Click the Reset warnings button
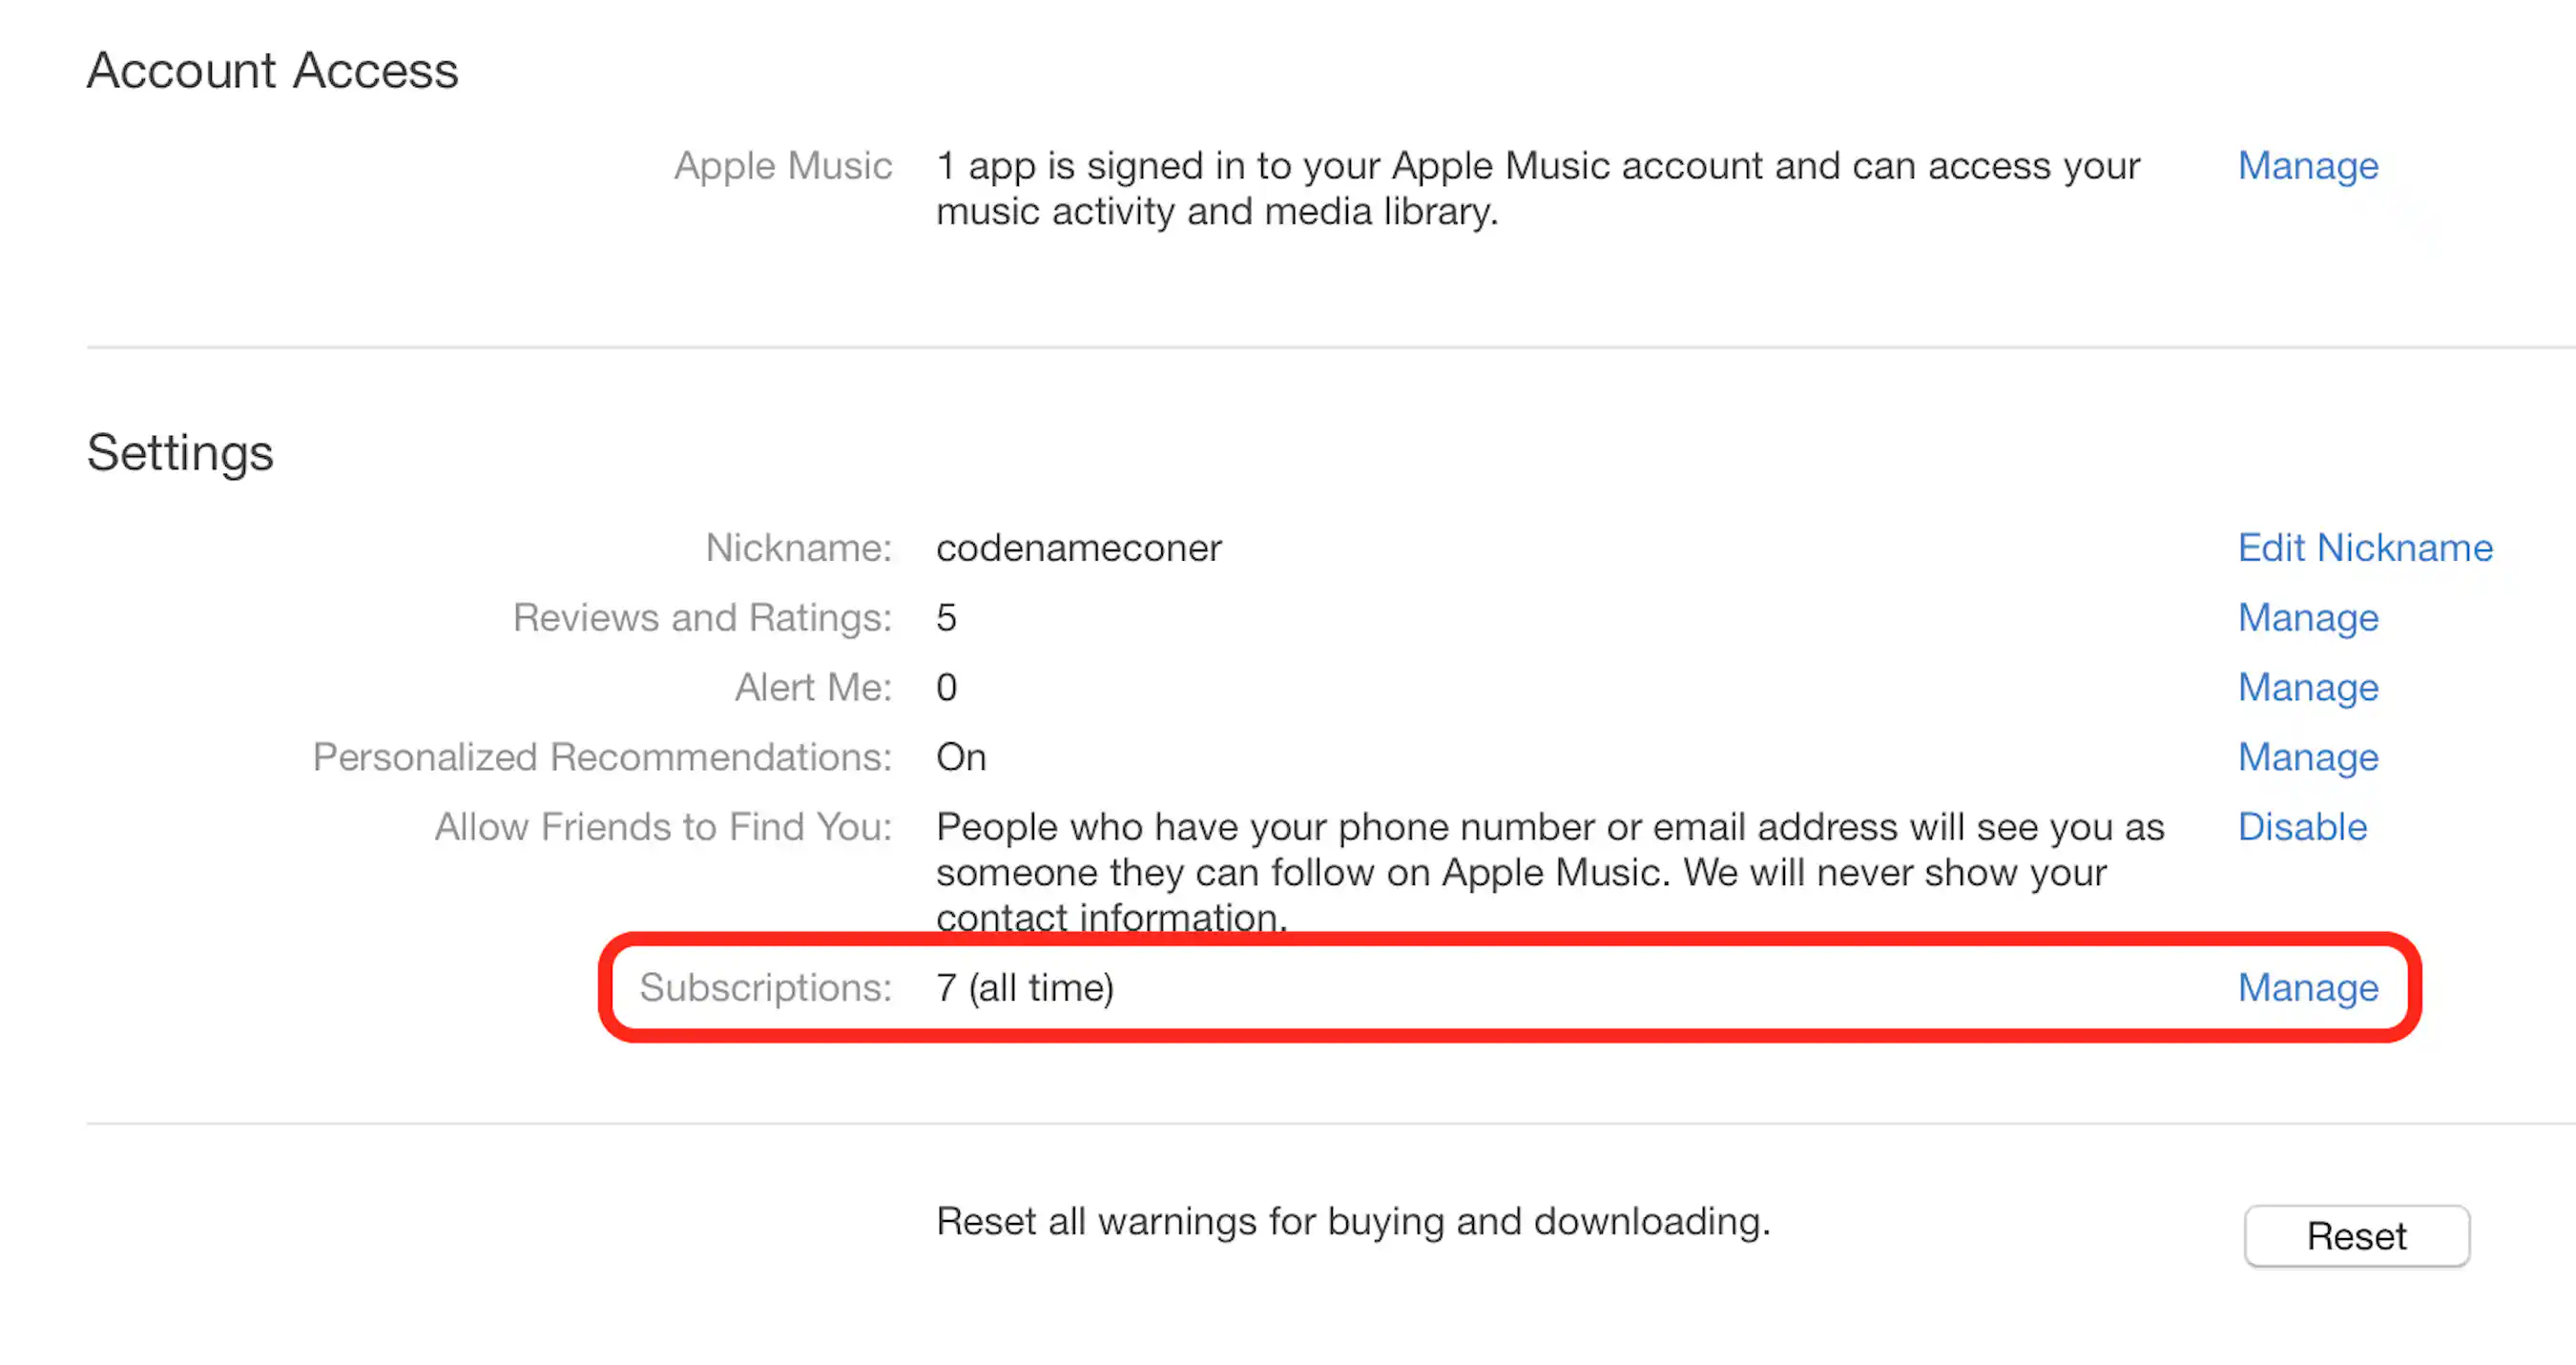Viewport: 2576px width, 1365px height. 2356,1236
